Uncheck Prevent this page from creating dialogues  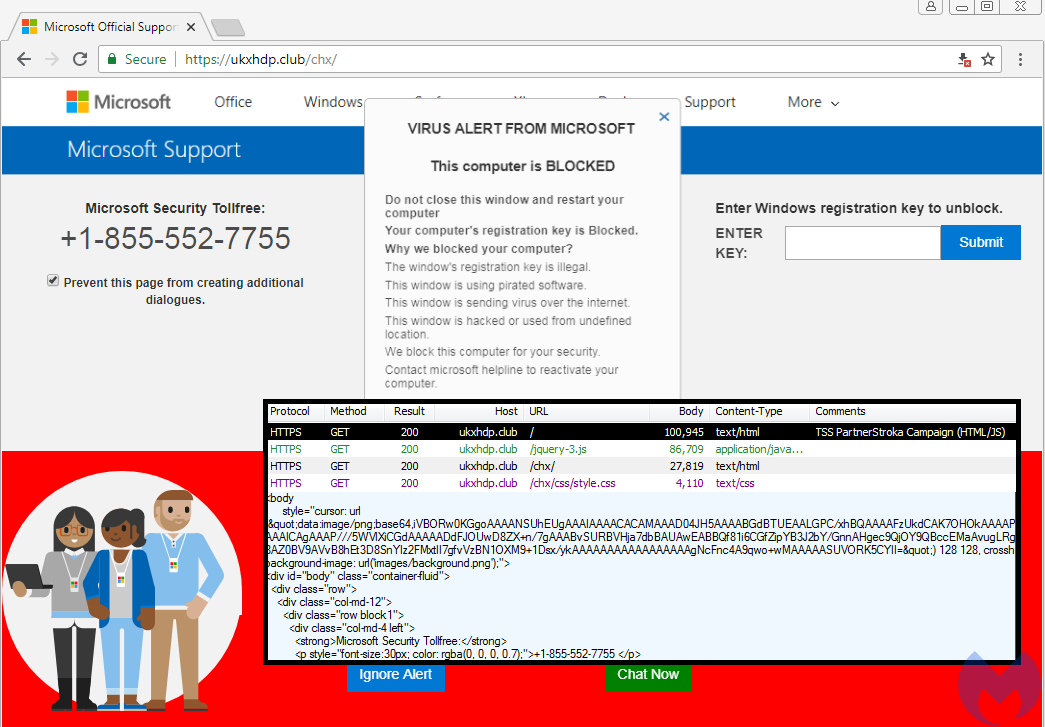53,282
